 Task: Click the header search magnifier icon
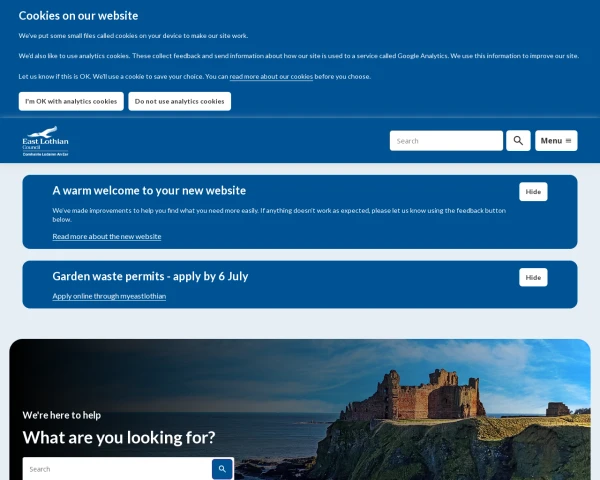(518, 140)
